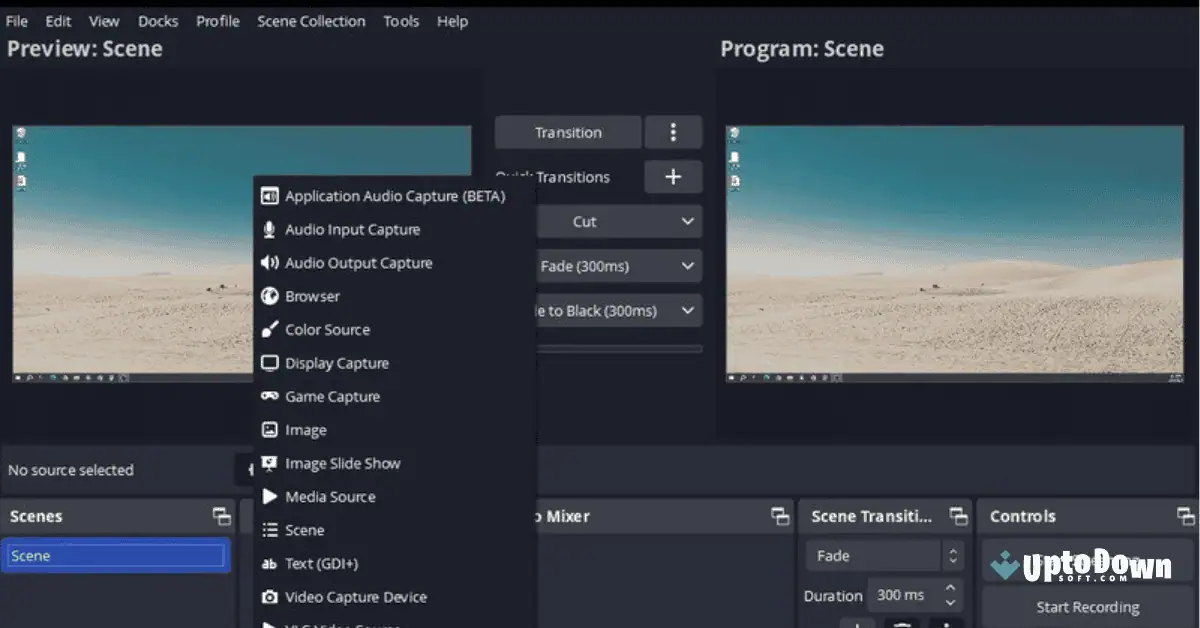Increase Duration using the up stepper arrow

click(953, 589)
